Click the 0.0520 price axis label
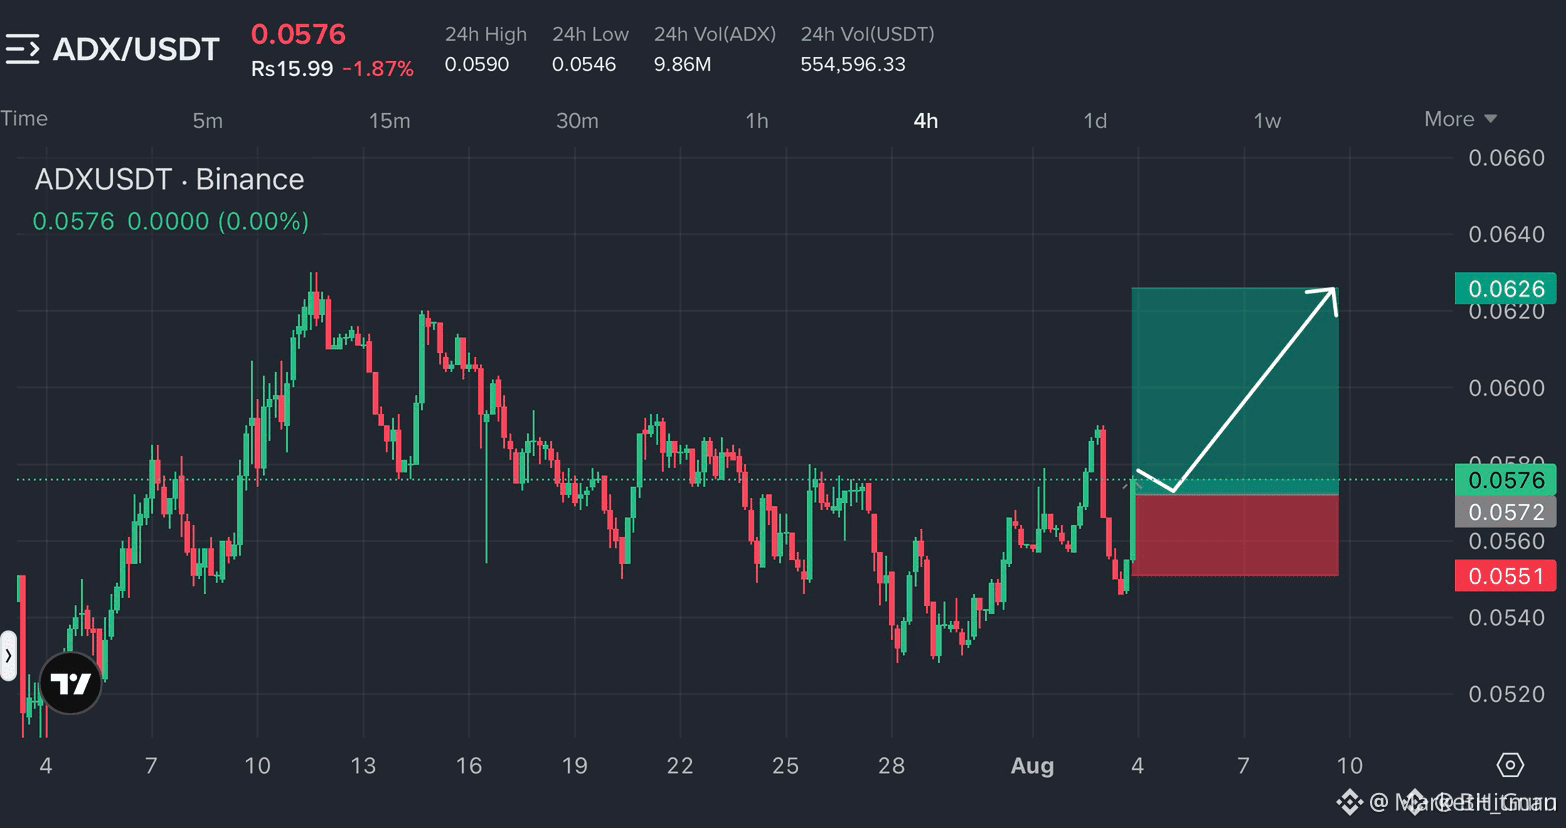 point(1506,694)
